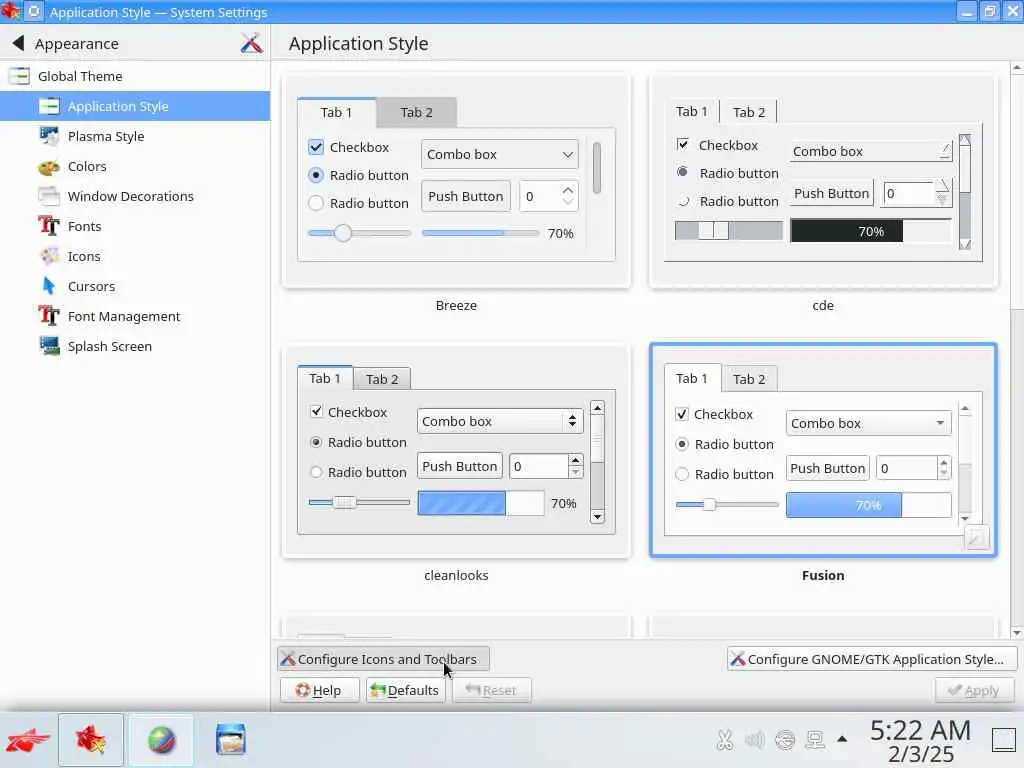Click the show desktop icon on taskbar
Screen dimensions: 1024x768
(1004, 740)
